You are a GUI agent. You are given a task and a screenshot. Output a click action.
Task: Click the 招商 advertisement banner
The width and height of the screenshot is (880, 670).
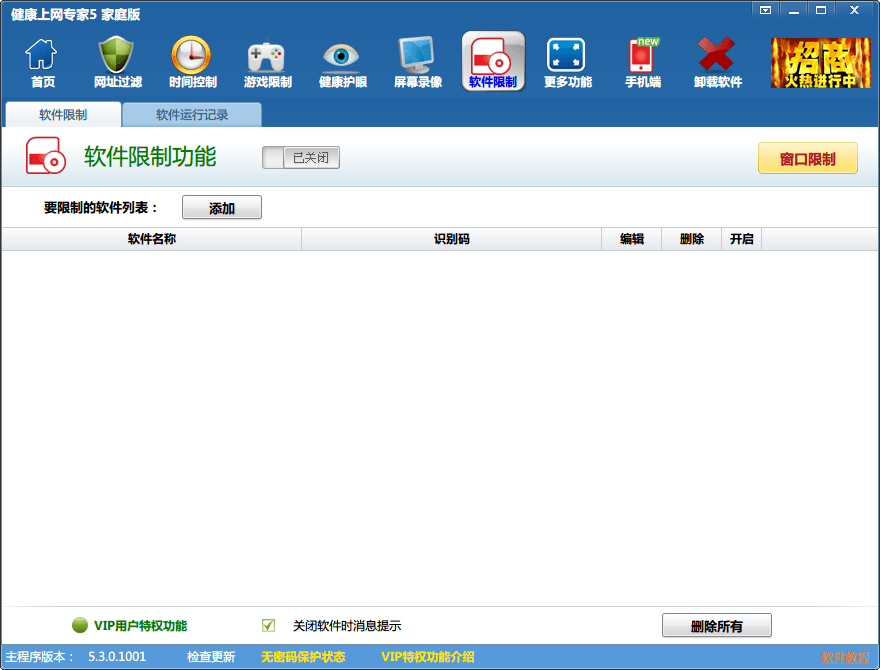pyautogui.click(x=820, y=63)
